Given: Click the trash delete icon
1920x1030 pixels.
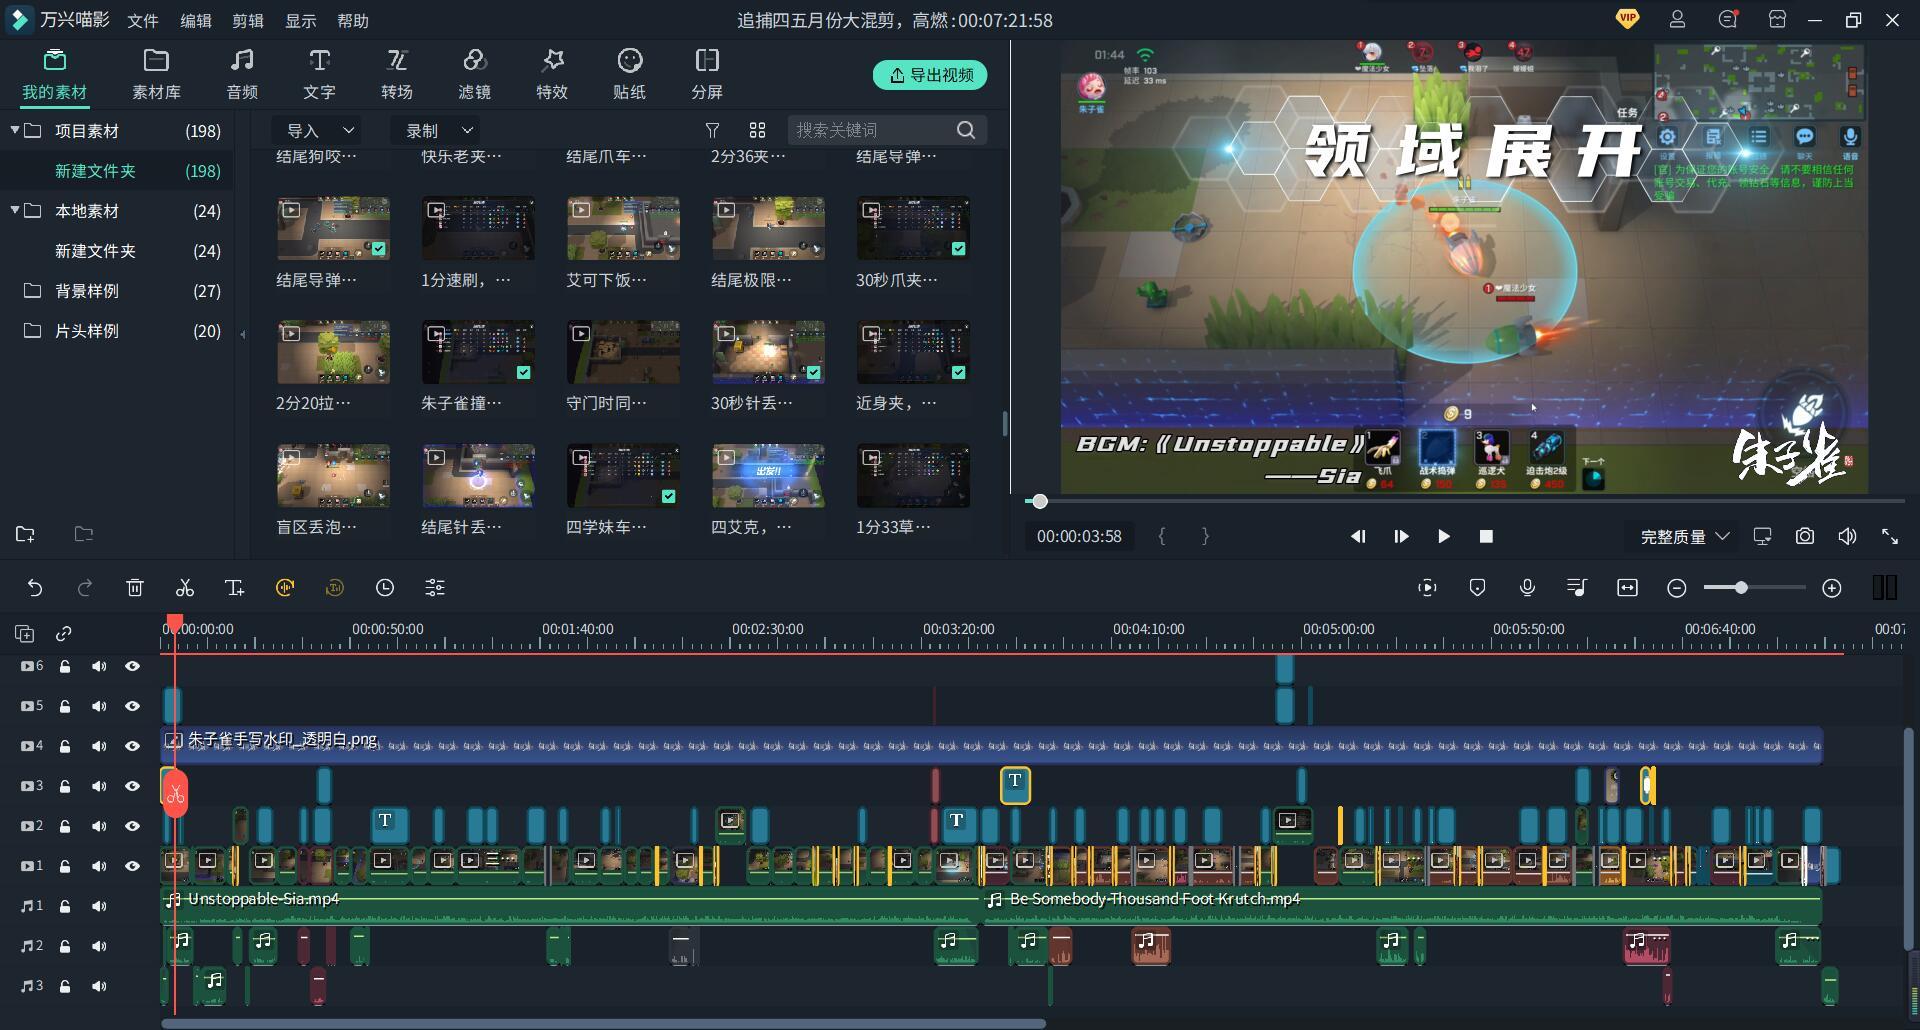Looking at the screenshot, I should [135, 588].
